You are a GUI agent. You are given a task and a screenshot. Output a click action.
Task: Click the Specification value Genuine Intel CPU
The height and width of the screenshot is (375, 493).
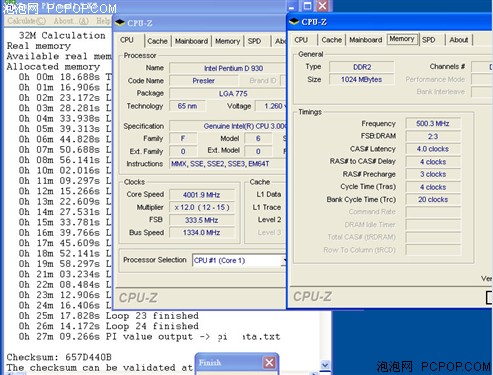point(228,126)
